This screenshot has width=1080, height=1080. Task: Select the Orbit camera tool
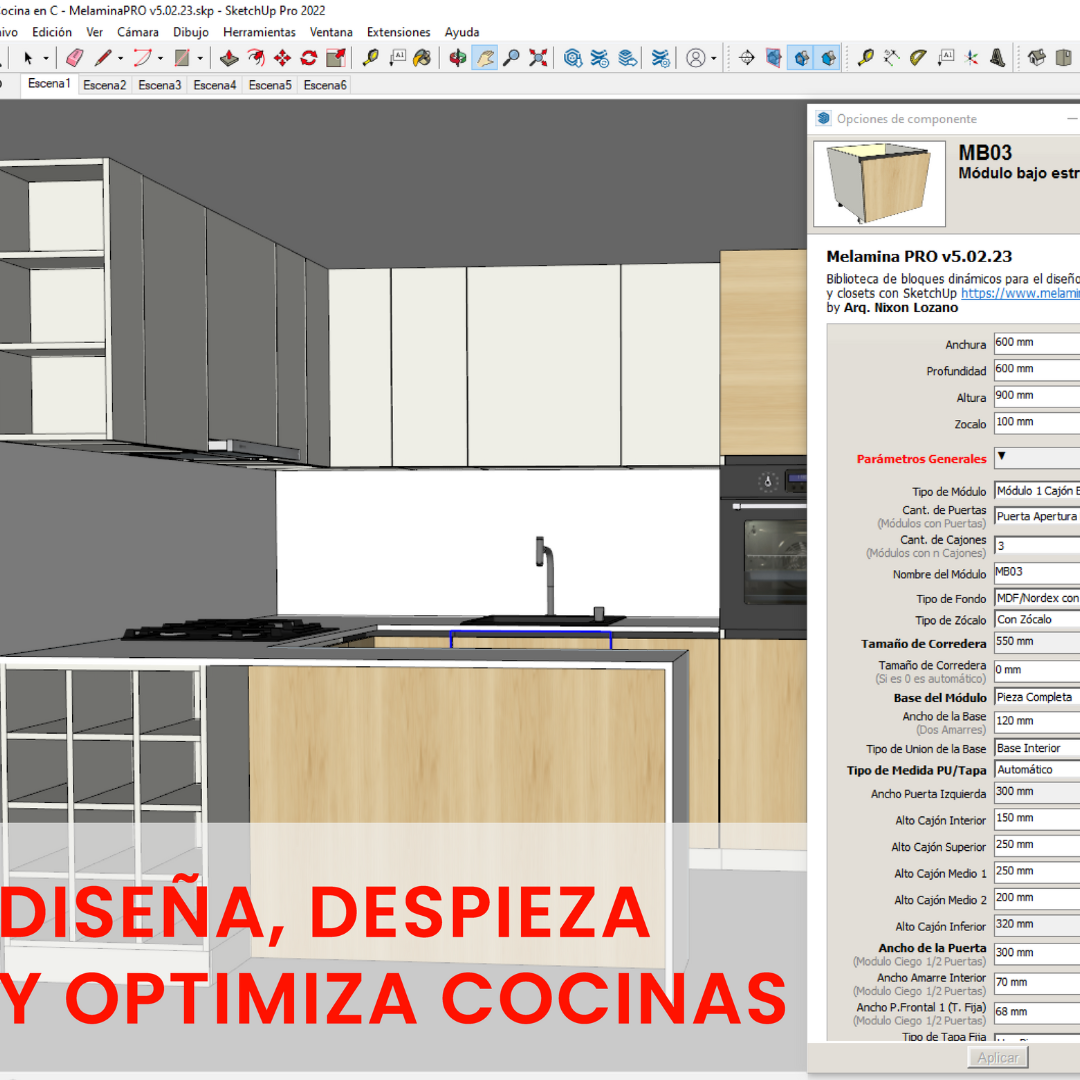click(x=457, y=59)
